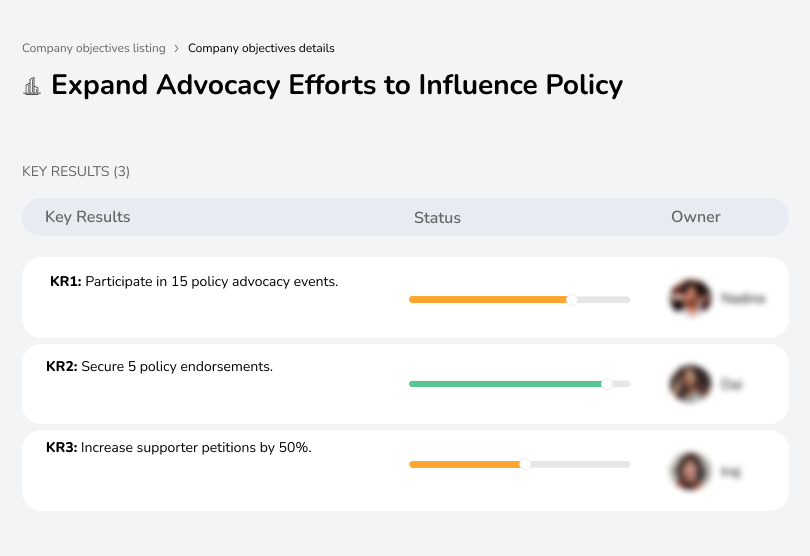The width and height of the screenshot is (810, 556).
Task: Click the building icon beside the objective title
Action: point(32,86)
